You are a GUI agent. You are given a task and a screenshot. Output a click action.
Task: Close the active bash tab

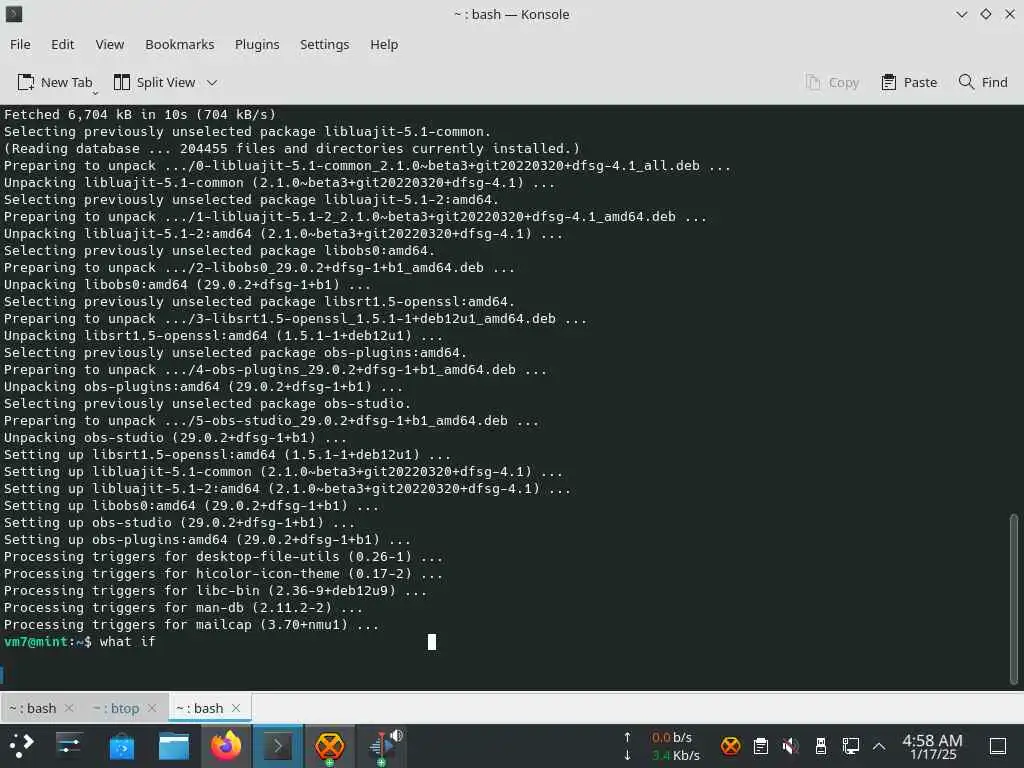[x=236, y=708]
